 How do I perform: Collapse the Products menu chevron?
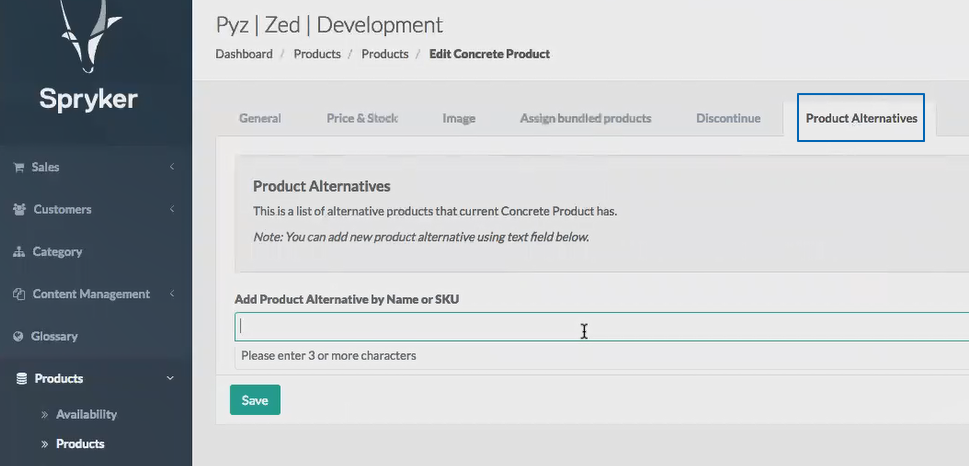click(x=171, y=379)
